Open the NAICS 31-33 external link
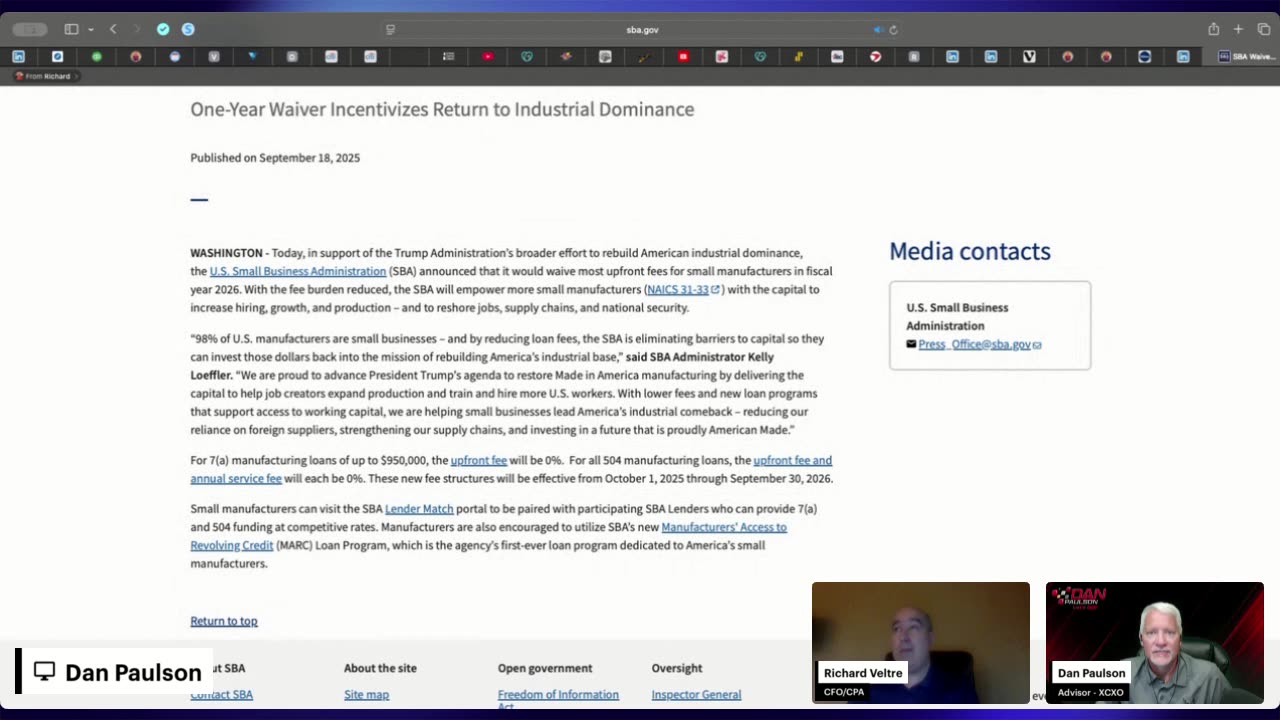The width and height of the screenshot is (1280, 720). point(683,289)
